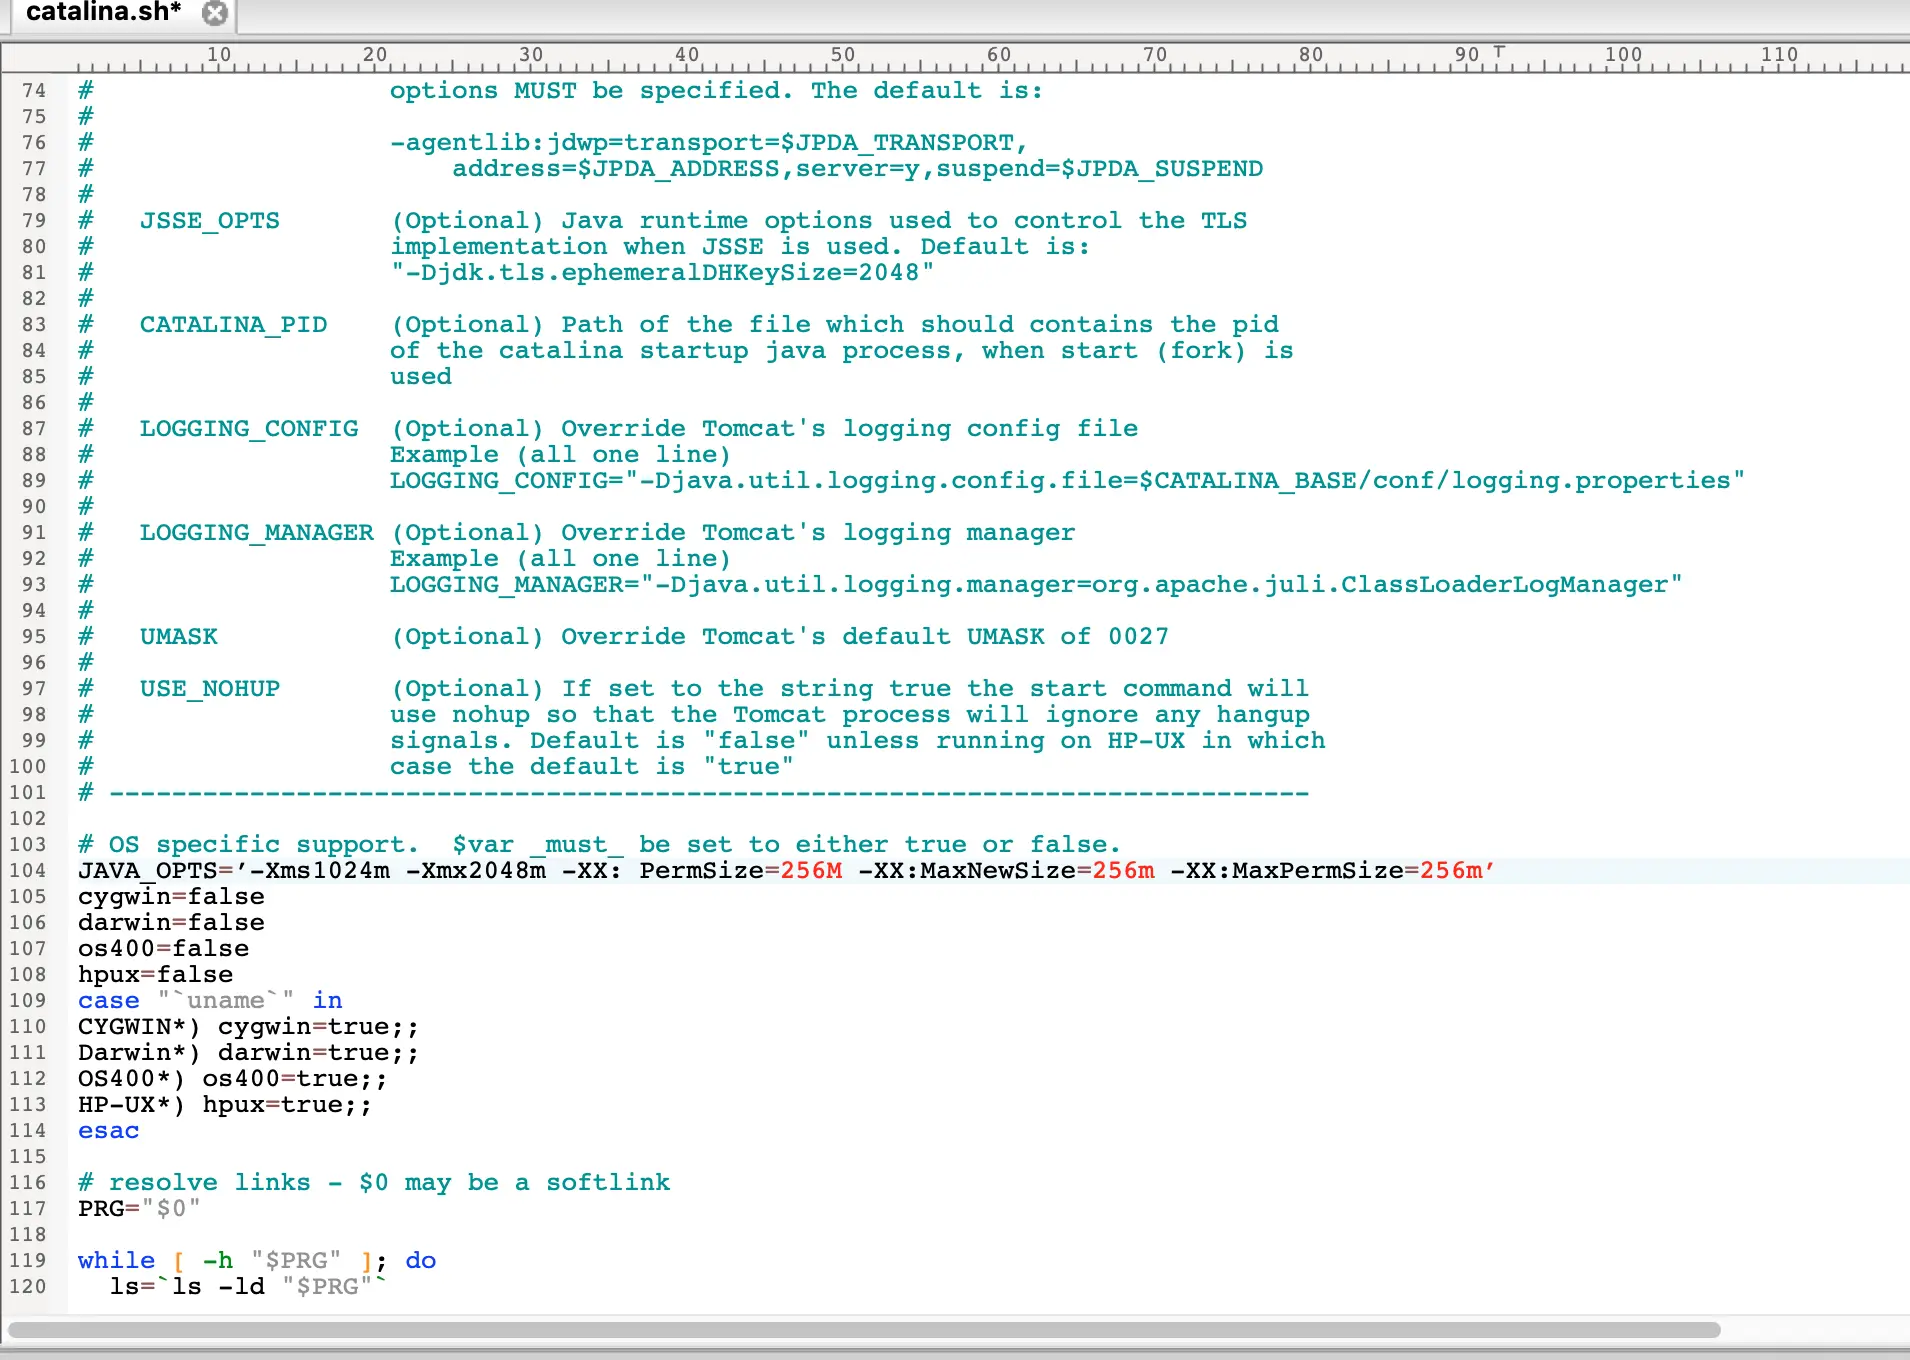This screenshot has height=1360, width=1910.
Task: Click the USE_NOHUP comment label
Action: tap(210, 689)
